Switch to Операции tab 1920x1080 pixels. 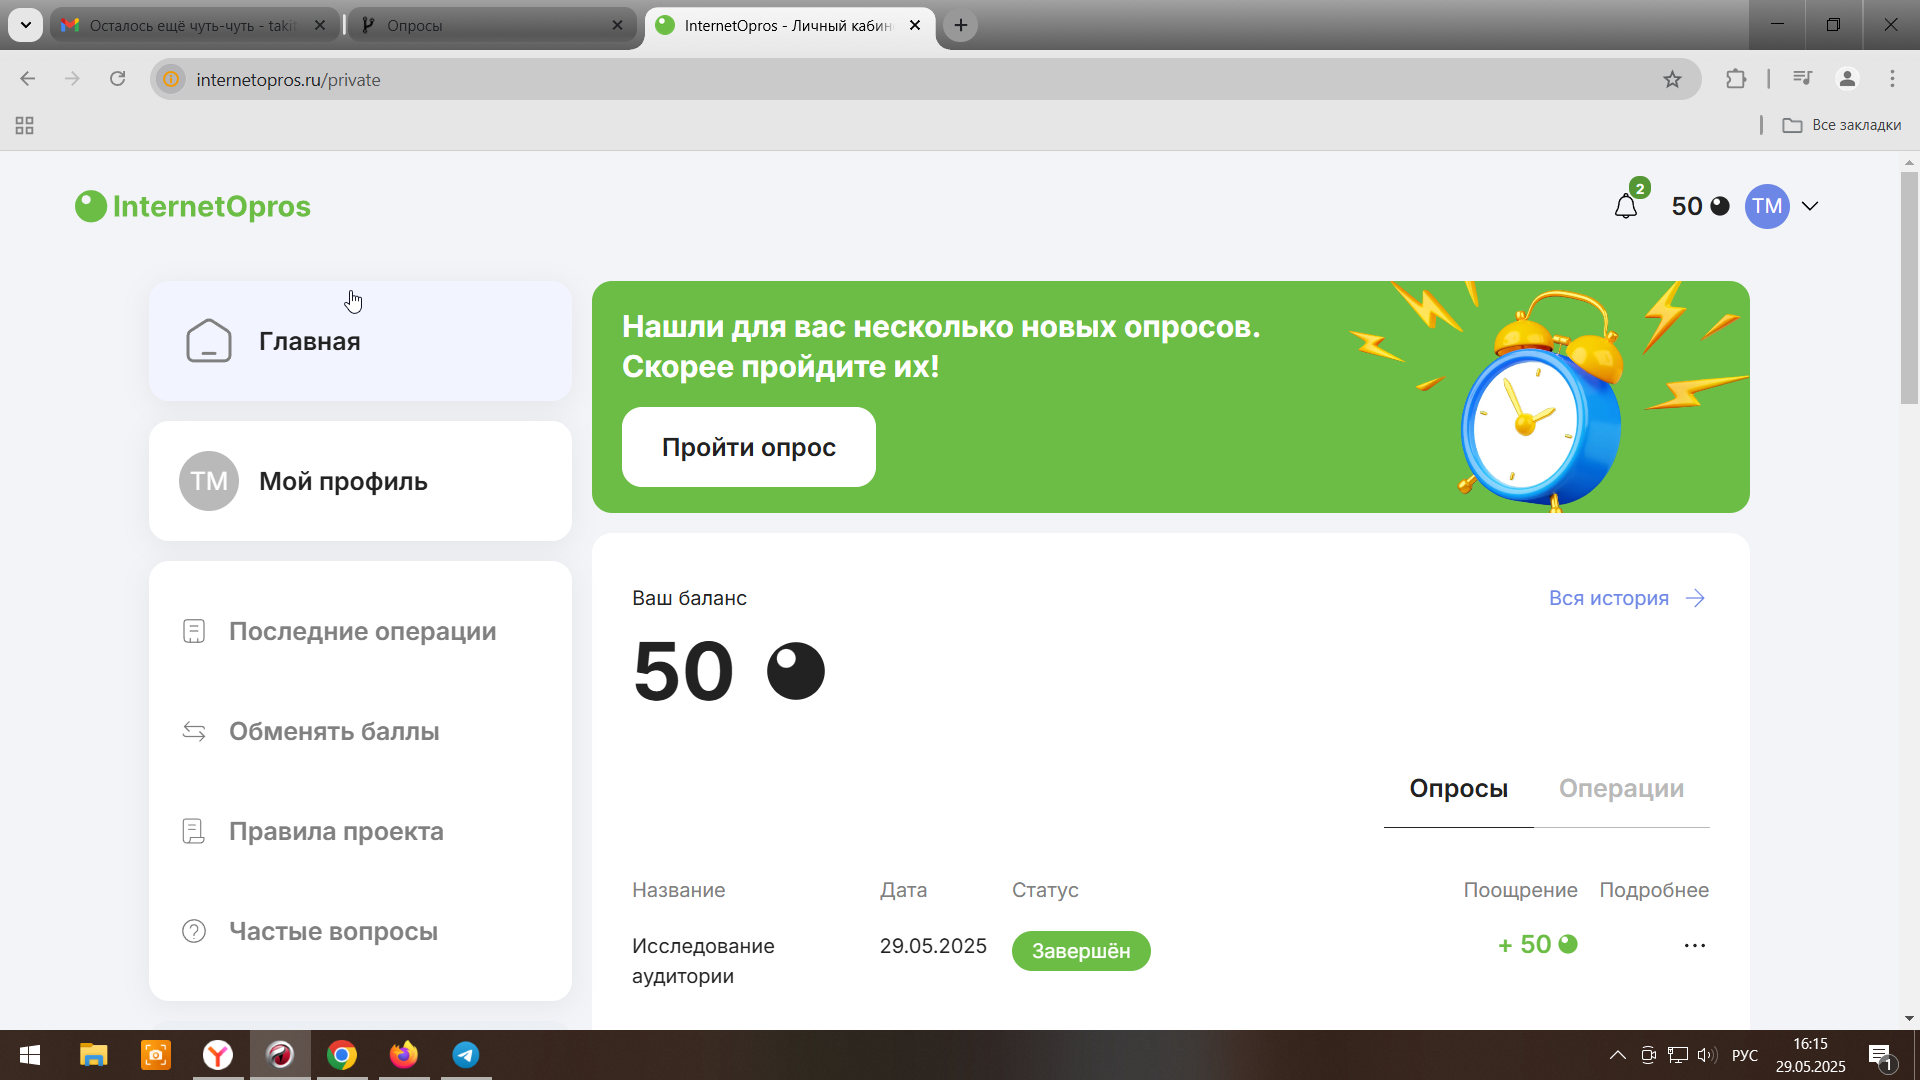point(1621,789)
